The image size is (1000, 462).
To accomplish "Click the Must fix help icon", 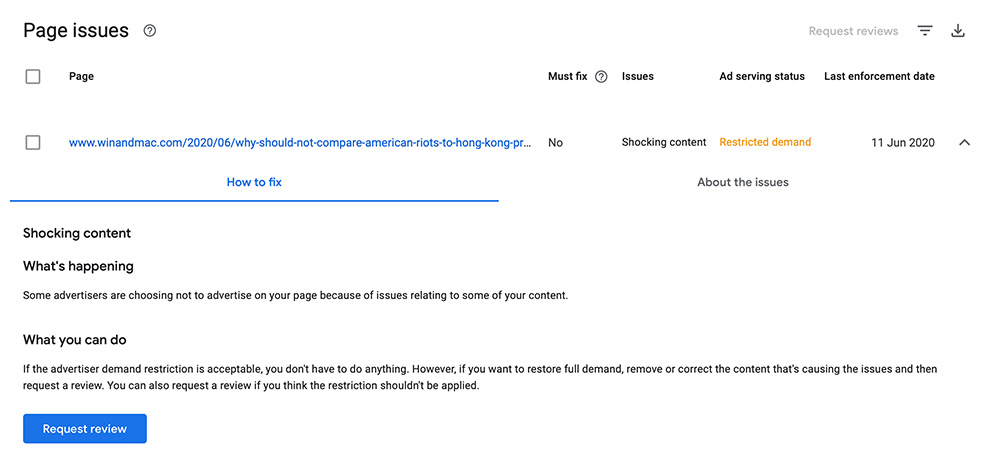I will tap(601, 77).
